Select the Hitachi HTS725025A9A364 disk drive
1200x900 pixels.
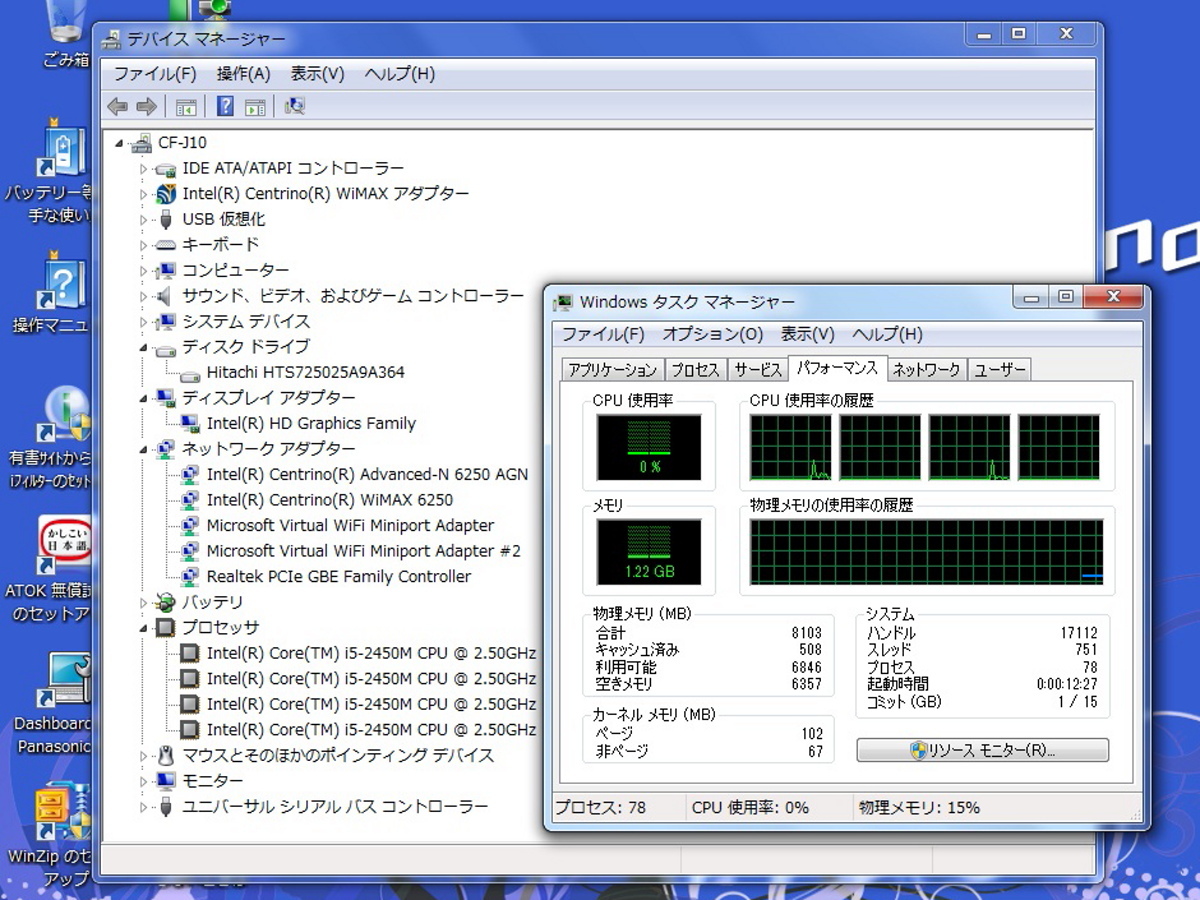point(305,372)
